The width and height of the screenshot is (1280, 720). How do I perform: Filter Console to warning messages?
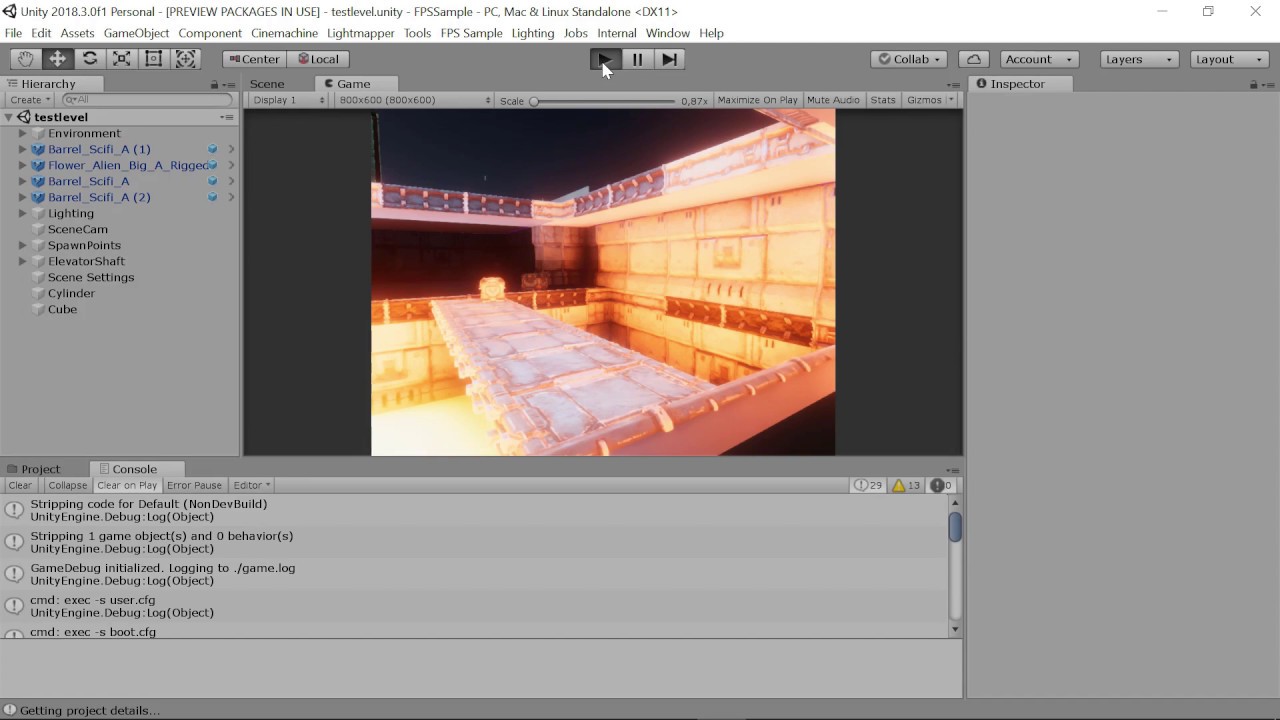click(x=903, y=485)
